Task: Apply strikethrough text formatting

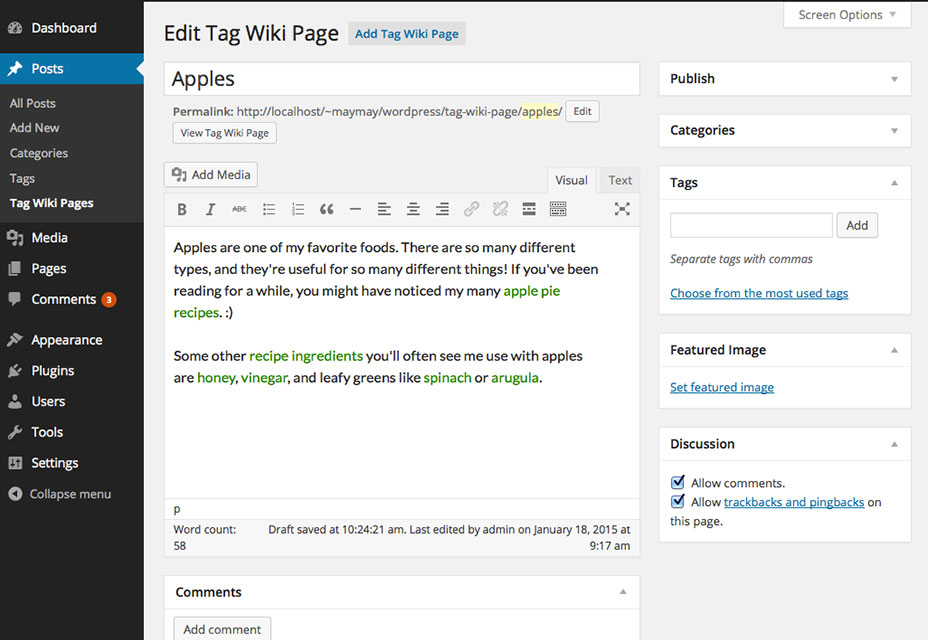Action: pyautogui.click(x=239, y=209)
